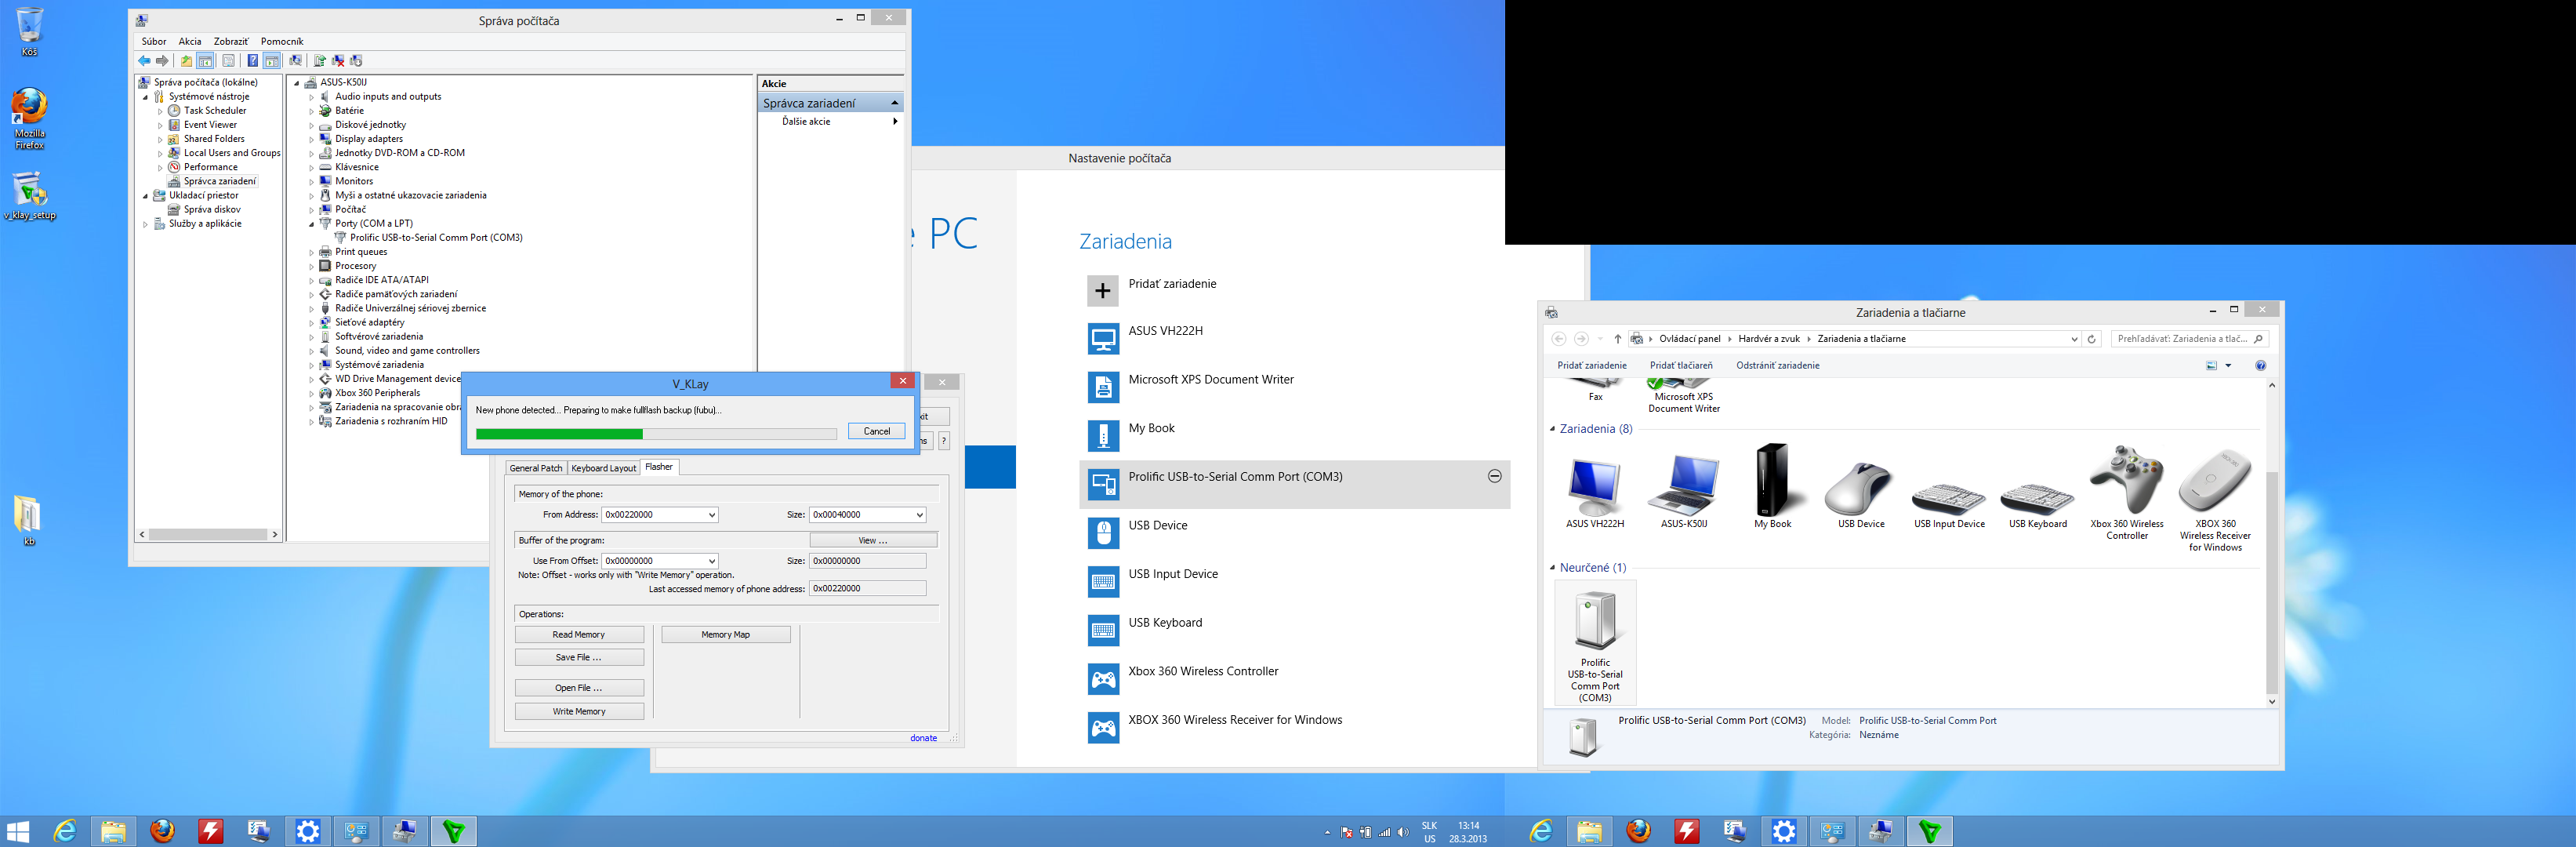Click the disable device down-arrow toolbar icon
The image size is (2576, 847).
point(356,61)
